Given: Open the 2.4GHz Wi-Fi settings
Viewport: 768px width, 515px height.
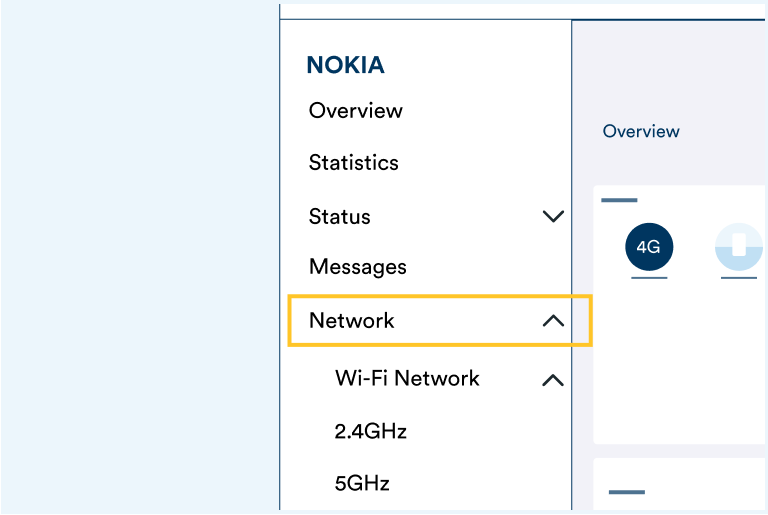Looking at the screenshot, I should [x=370, y=432].
